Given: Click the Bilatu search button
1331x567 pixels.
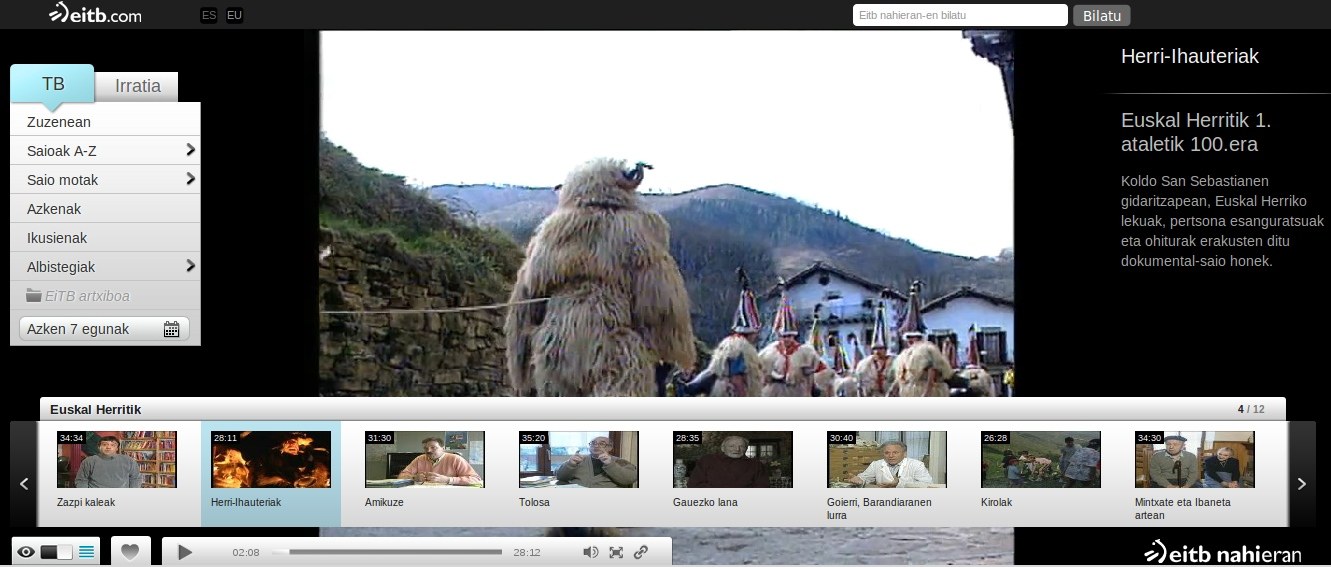Looking at the screenshot, I should pos(1102,15).
